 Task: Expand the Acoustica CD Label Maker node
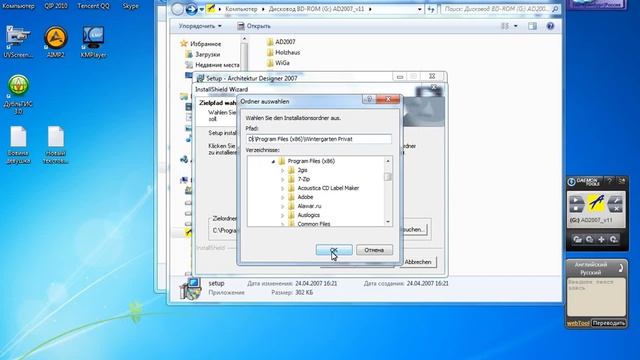click(x=282, y=188)
